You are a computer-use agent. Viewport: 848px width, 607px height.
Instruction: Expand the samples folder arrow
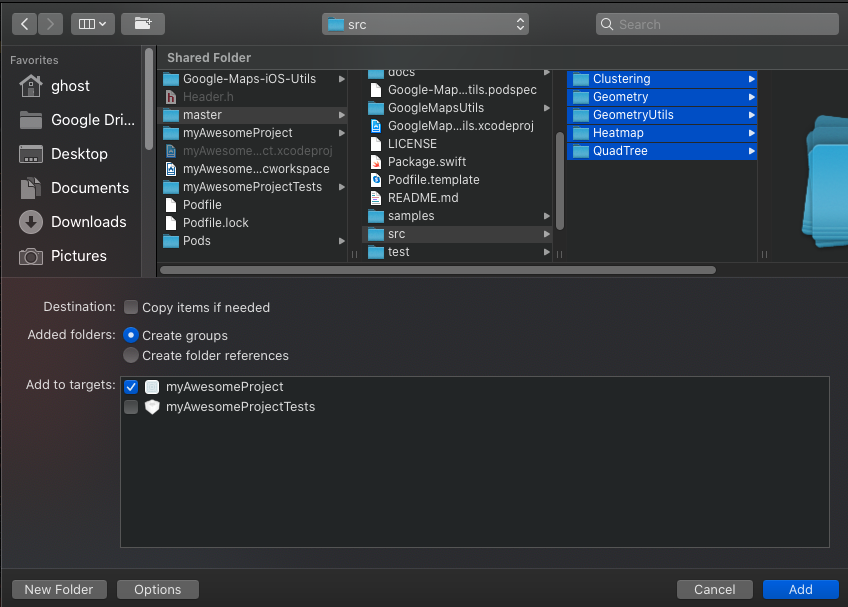(546, 216)
